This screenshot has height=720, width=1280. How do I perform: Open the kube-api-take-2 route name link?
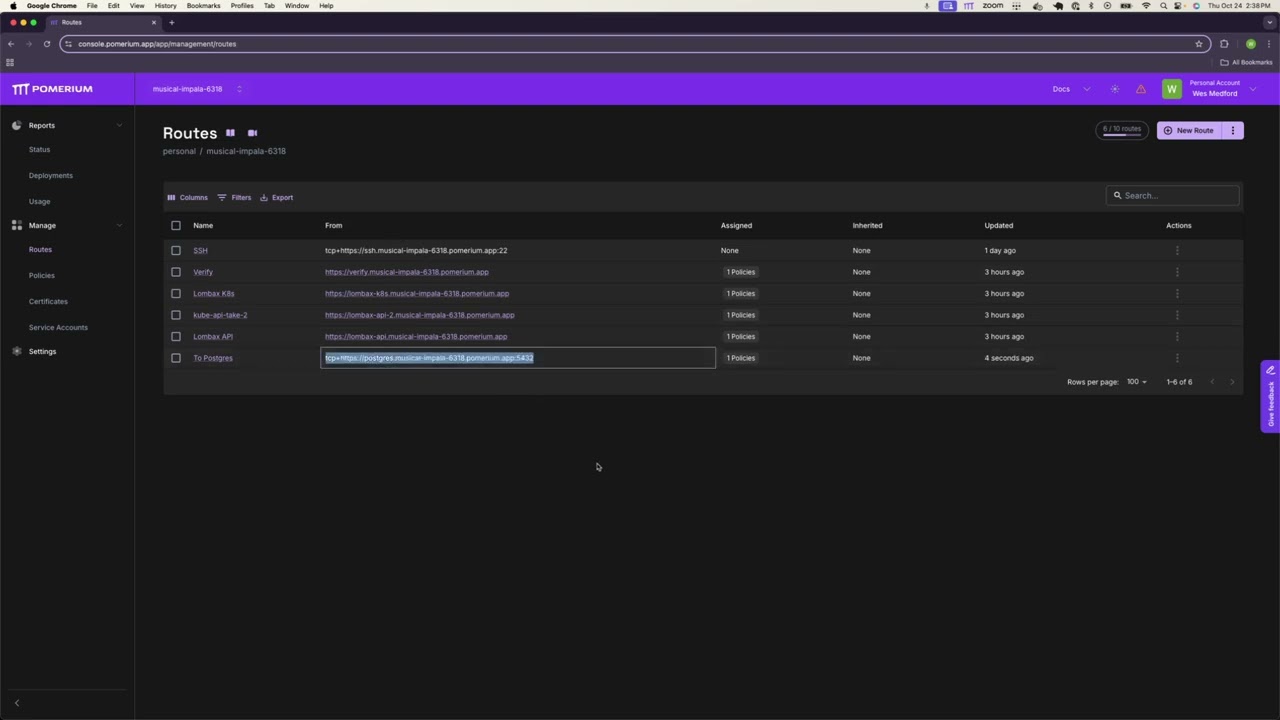220,315
